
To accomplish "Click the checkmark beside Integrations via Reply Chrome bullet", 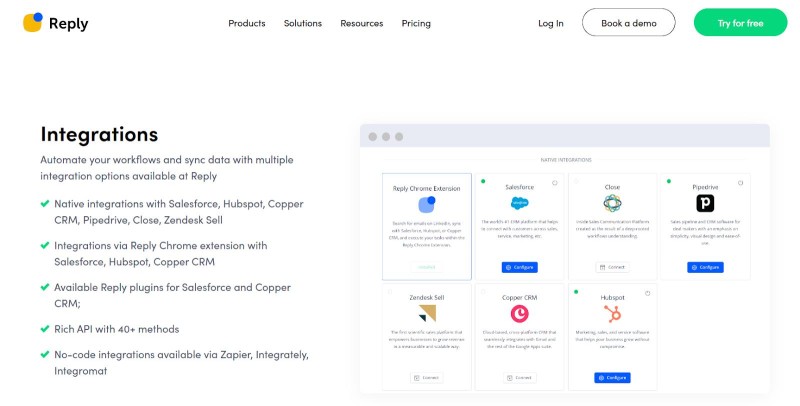I will (45, 245).
